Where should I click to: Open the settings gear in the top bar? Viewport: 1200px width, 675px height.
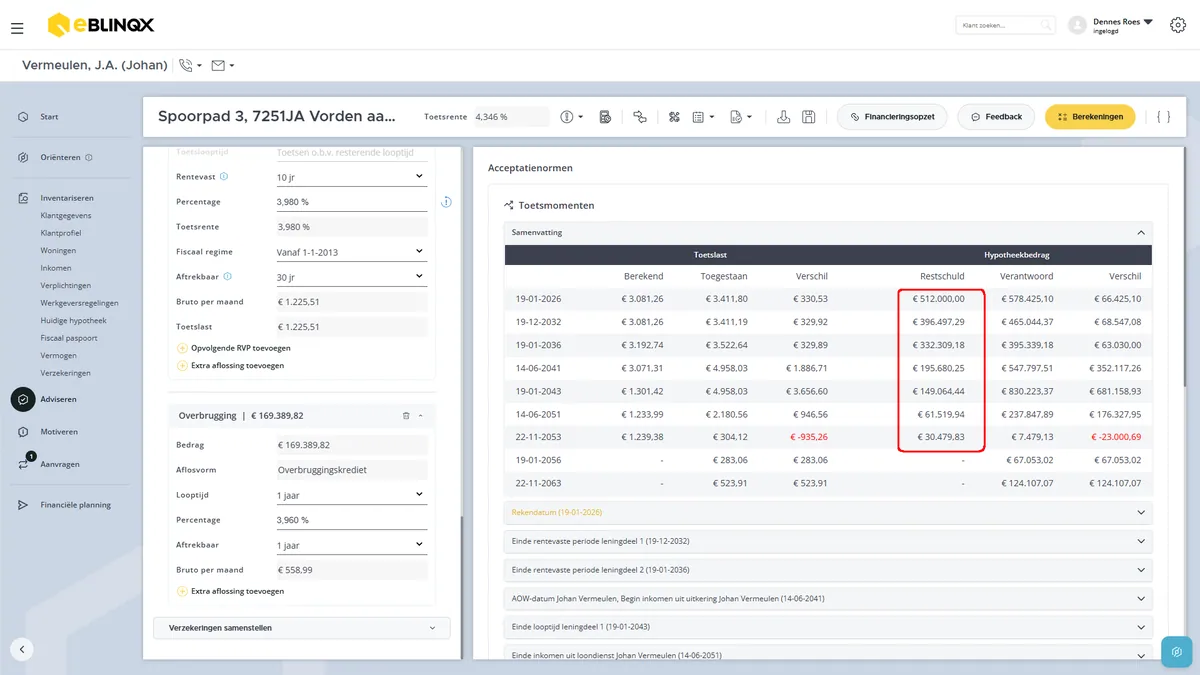(x=1177, y=25)
